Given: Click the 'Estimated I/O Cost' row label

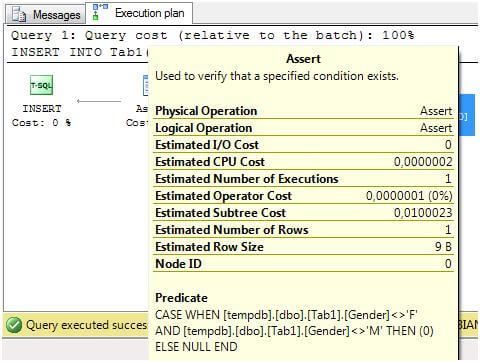Looking at the screenshot, I should pos(207,145).
